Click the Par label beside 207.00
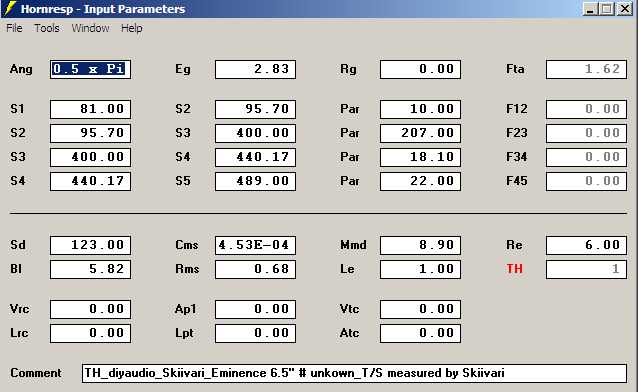This screenshot has height=392, width=638. (x=350, y=133)
